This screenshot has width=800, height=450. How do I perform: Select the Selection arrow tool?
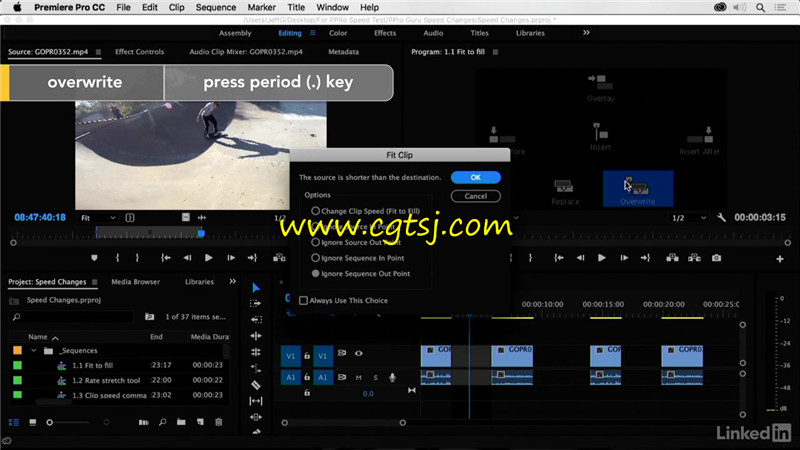(x=256, y=288)
